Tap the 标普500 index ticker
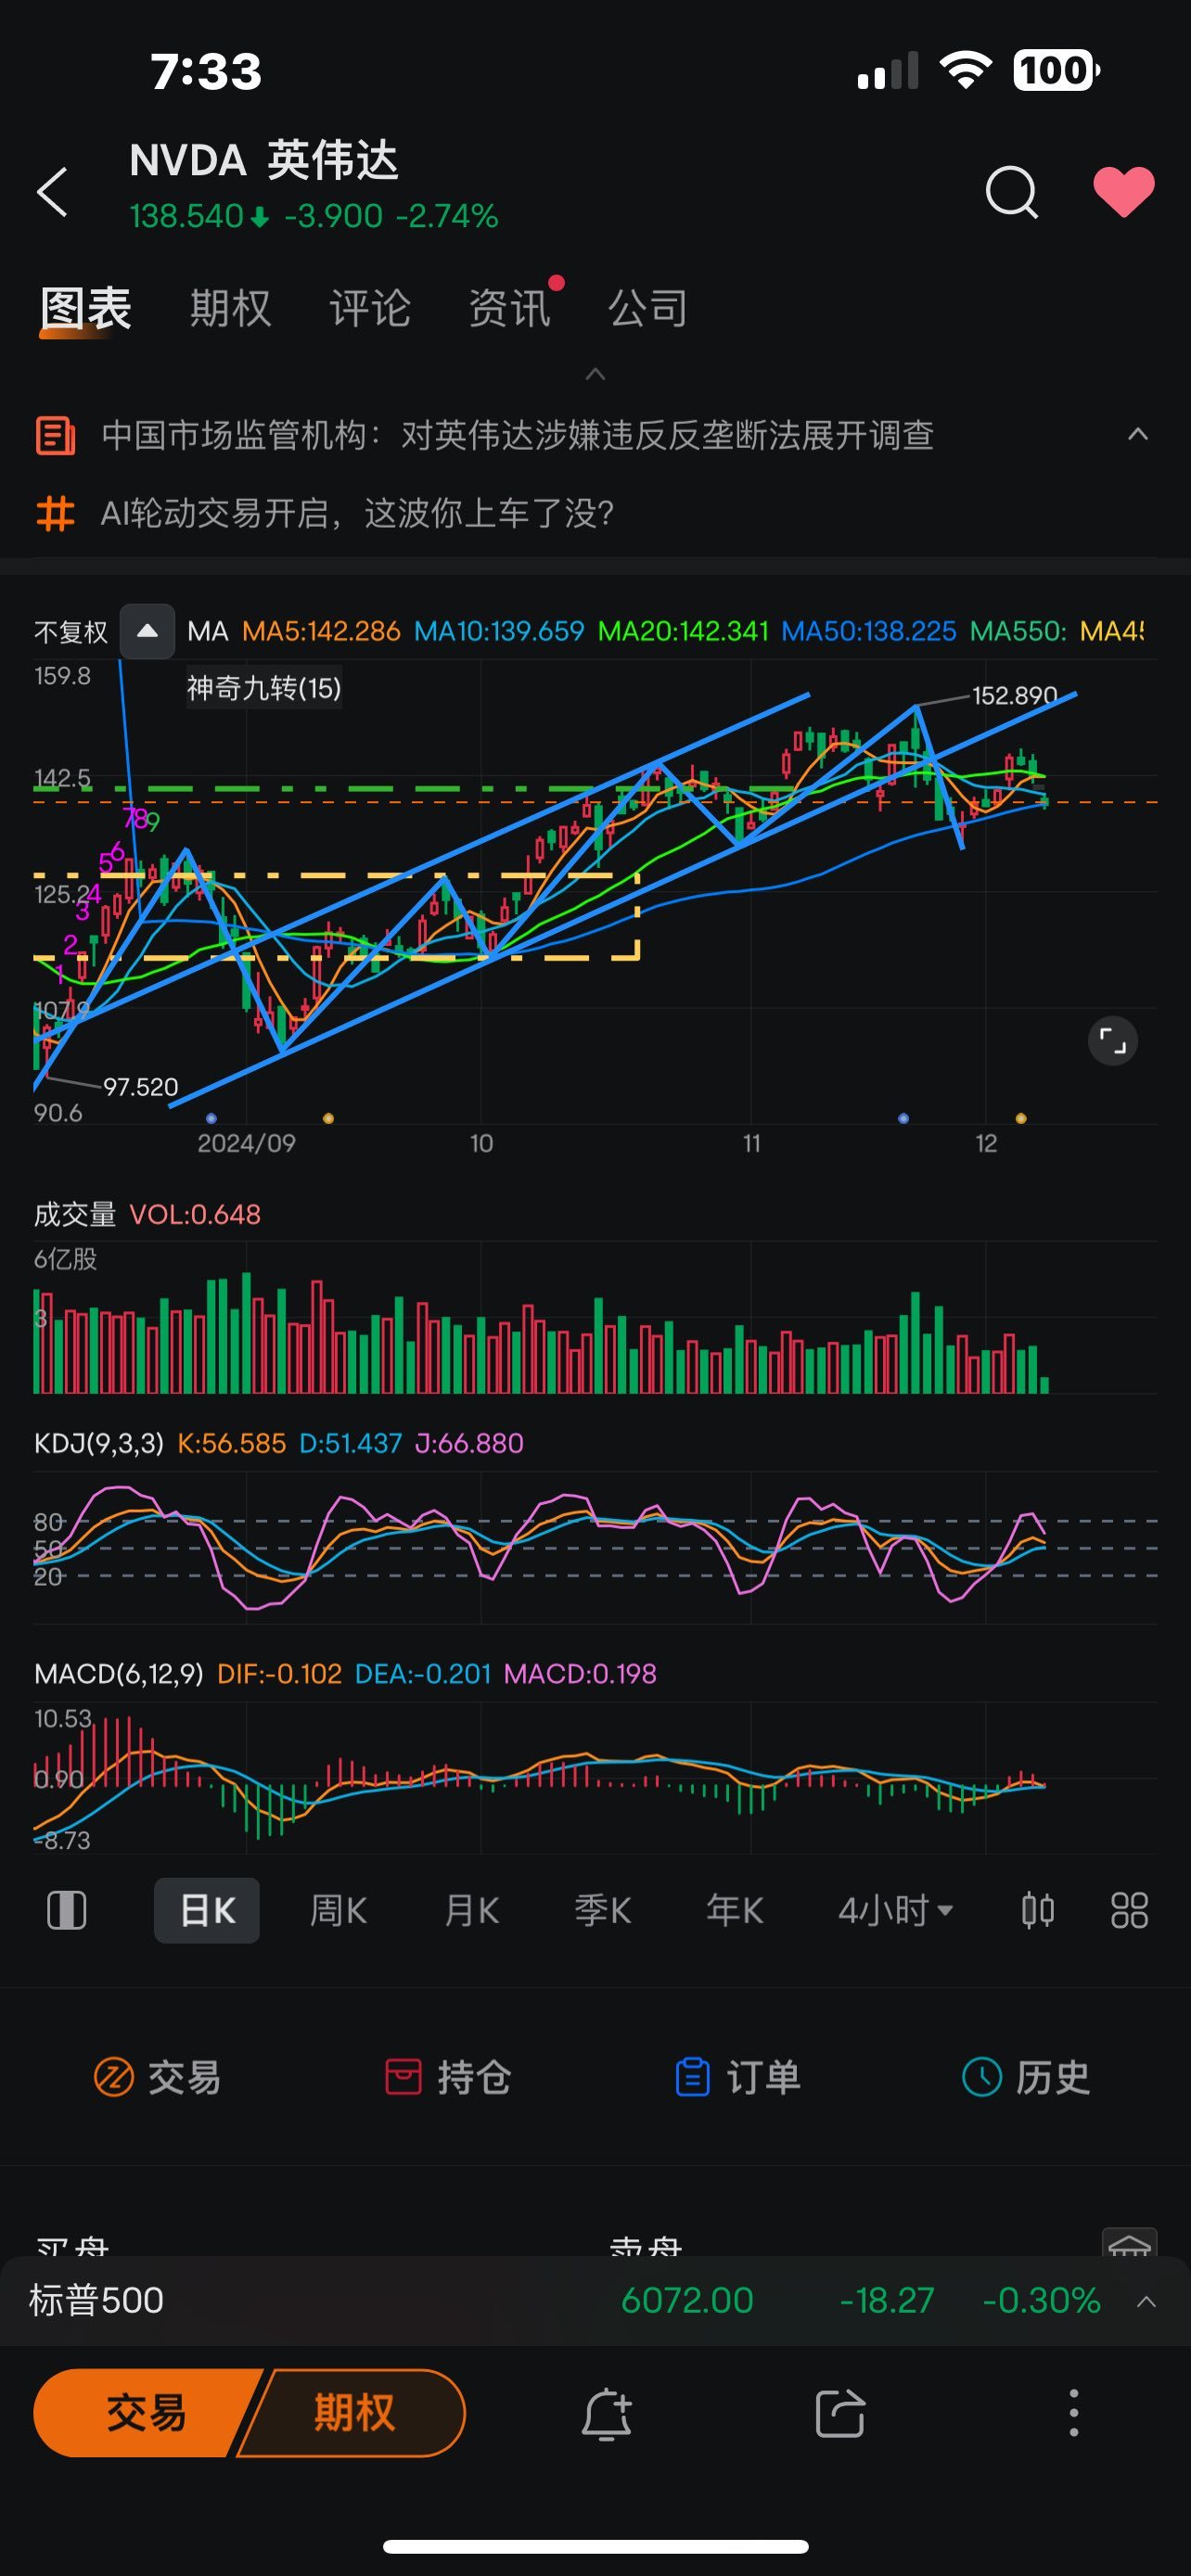This screenshot has height=2576, width=1191. pyautogui.click(x=96, y=2301)
